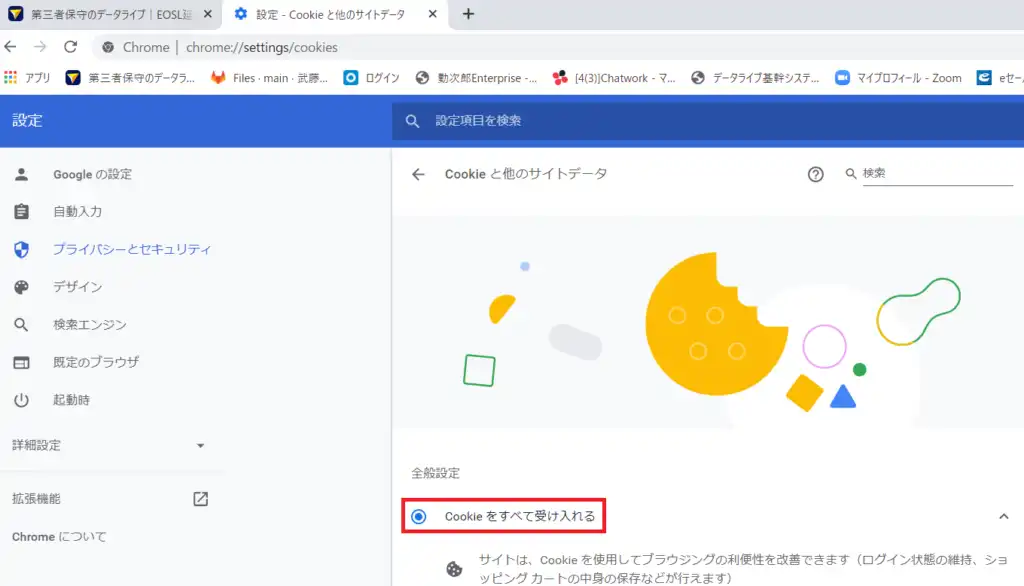Select the 設定 - Cookie と他のサイトデータ tab
This screenshot has width=1024, height=586.
click(x=336, y=14)
